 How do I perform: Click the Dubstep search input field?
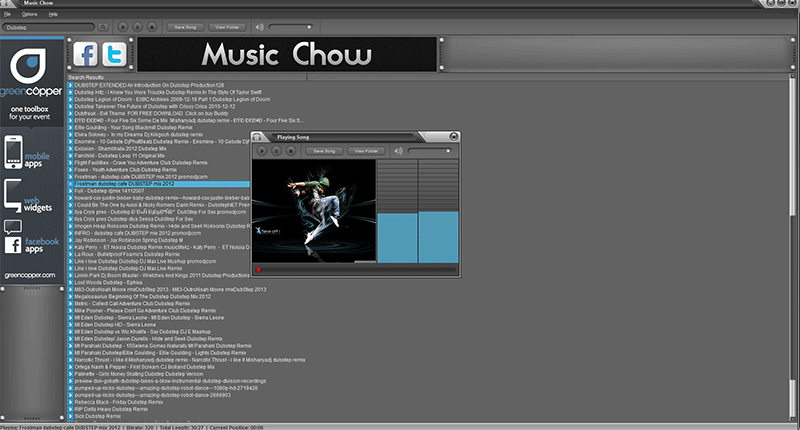pyautogui.click(x=48, y=27)
